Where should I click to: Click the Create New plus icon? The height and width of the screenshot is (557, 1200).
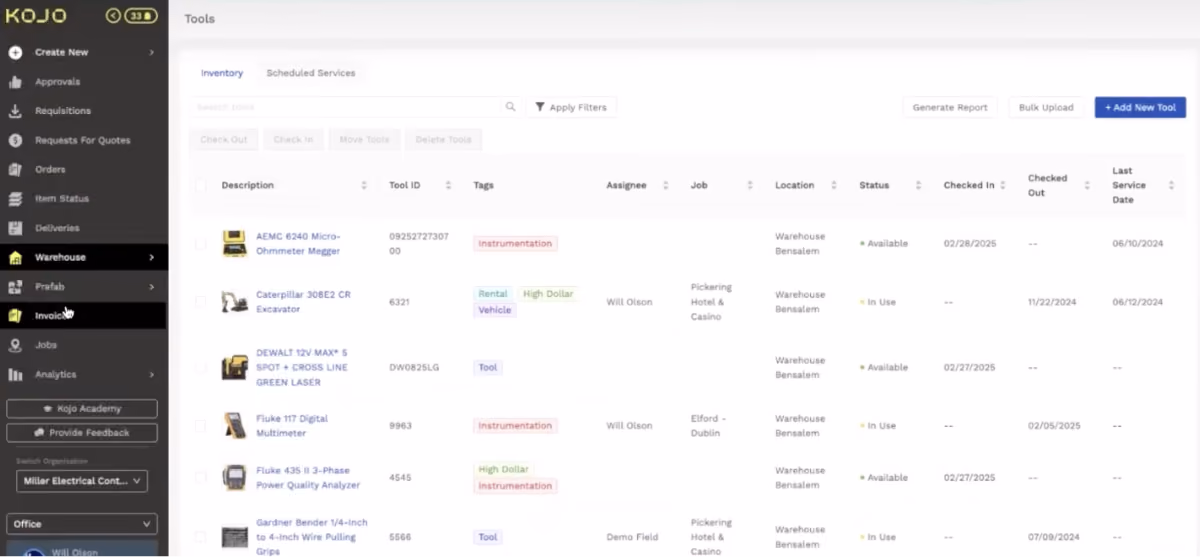tap(15, 52)
